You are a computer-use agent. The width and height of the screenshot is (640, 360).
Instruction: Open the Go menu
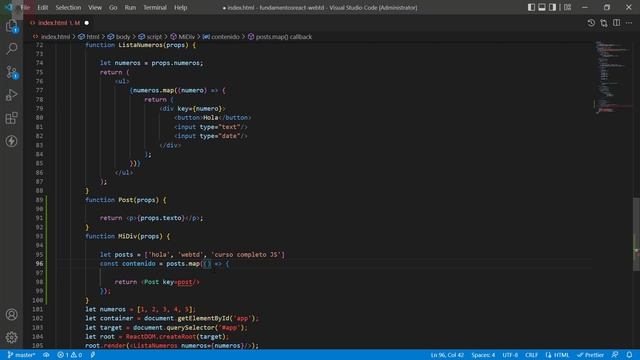(x=113, y=7)
